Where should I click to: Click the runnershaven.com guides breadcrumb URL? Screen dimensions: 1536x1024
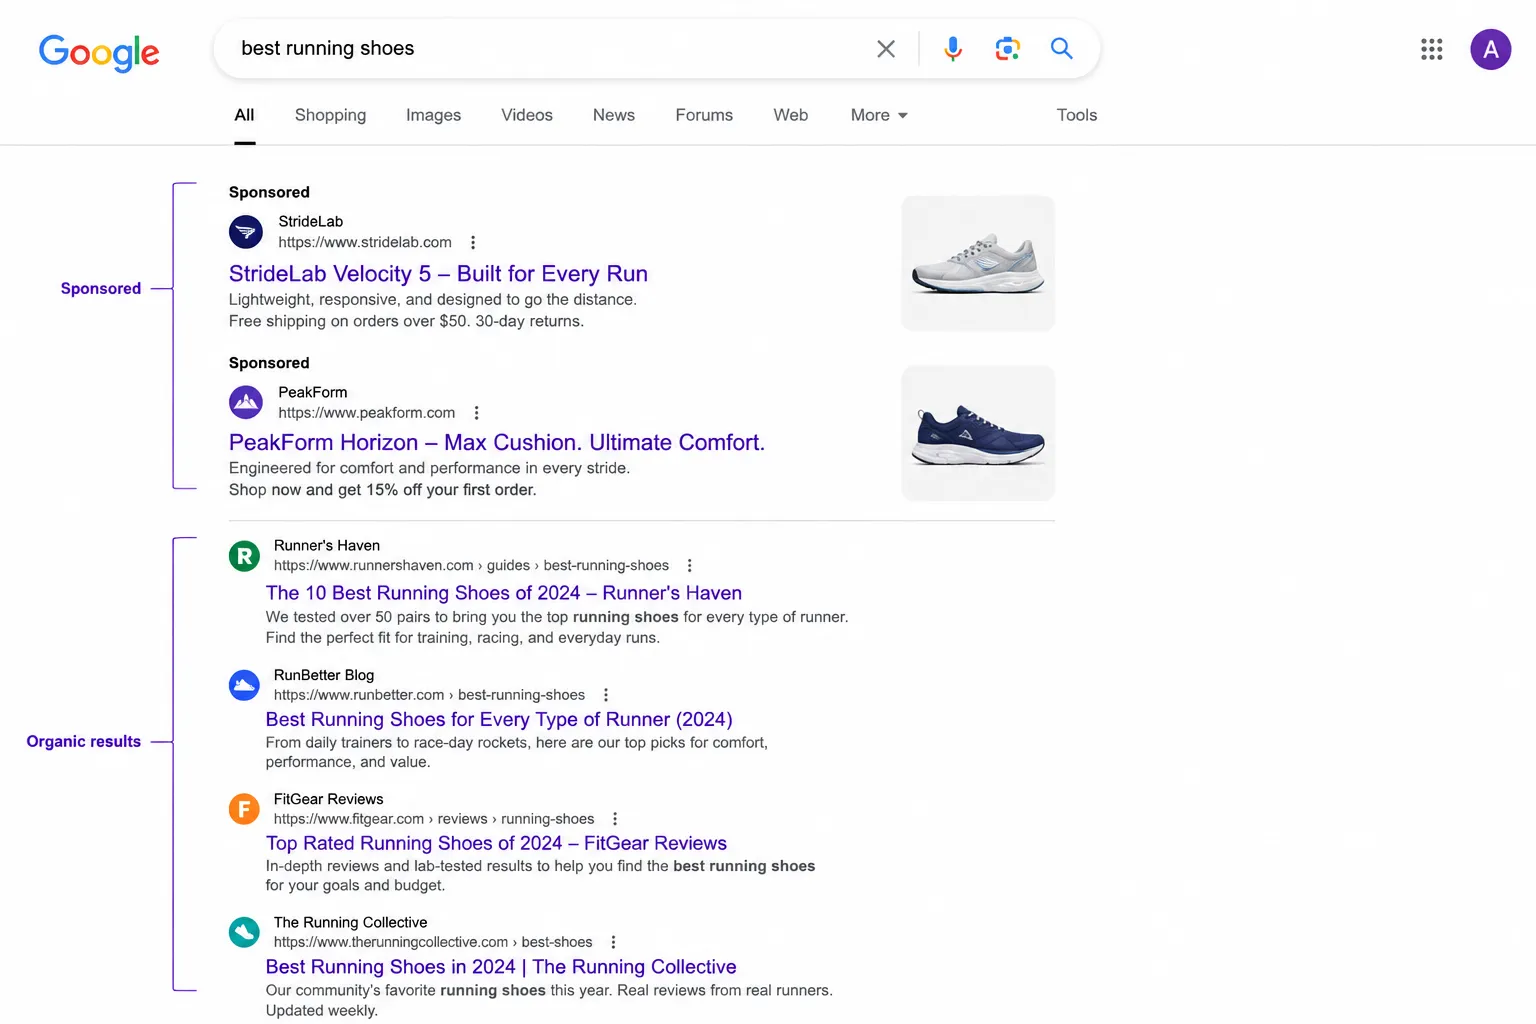[472, 566]
